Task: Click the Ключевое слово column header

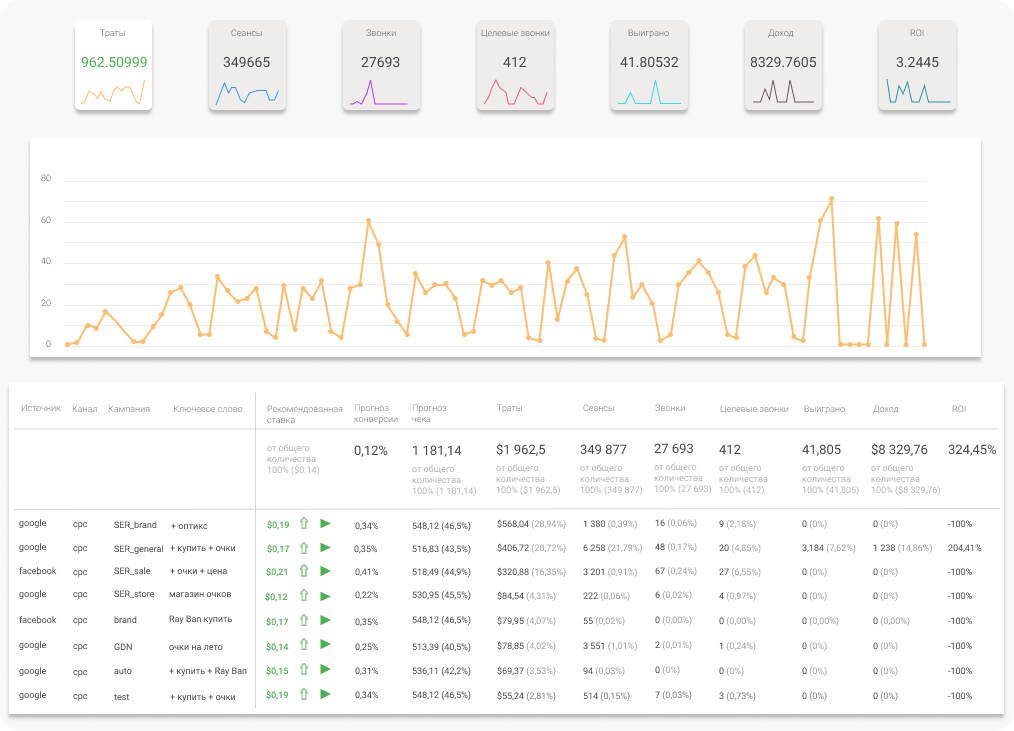Action: pyautogui.click(x=207, y=408)
